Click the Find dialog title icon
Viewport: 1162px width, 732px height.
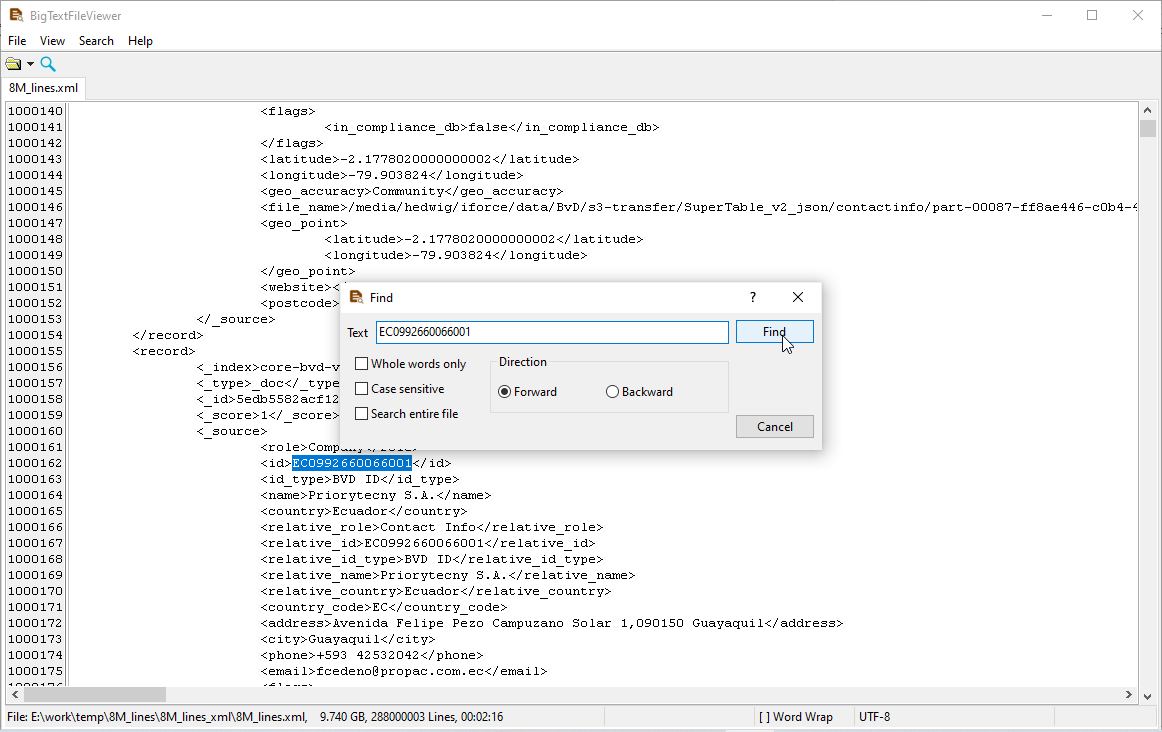click(356, 297)
